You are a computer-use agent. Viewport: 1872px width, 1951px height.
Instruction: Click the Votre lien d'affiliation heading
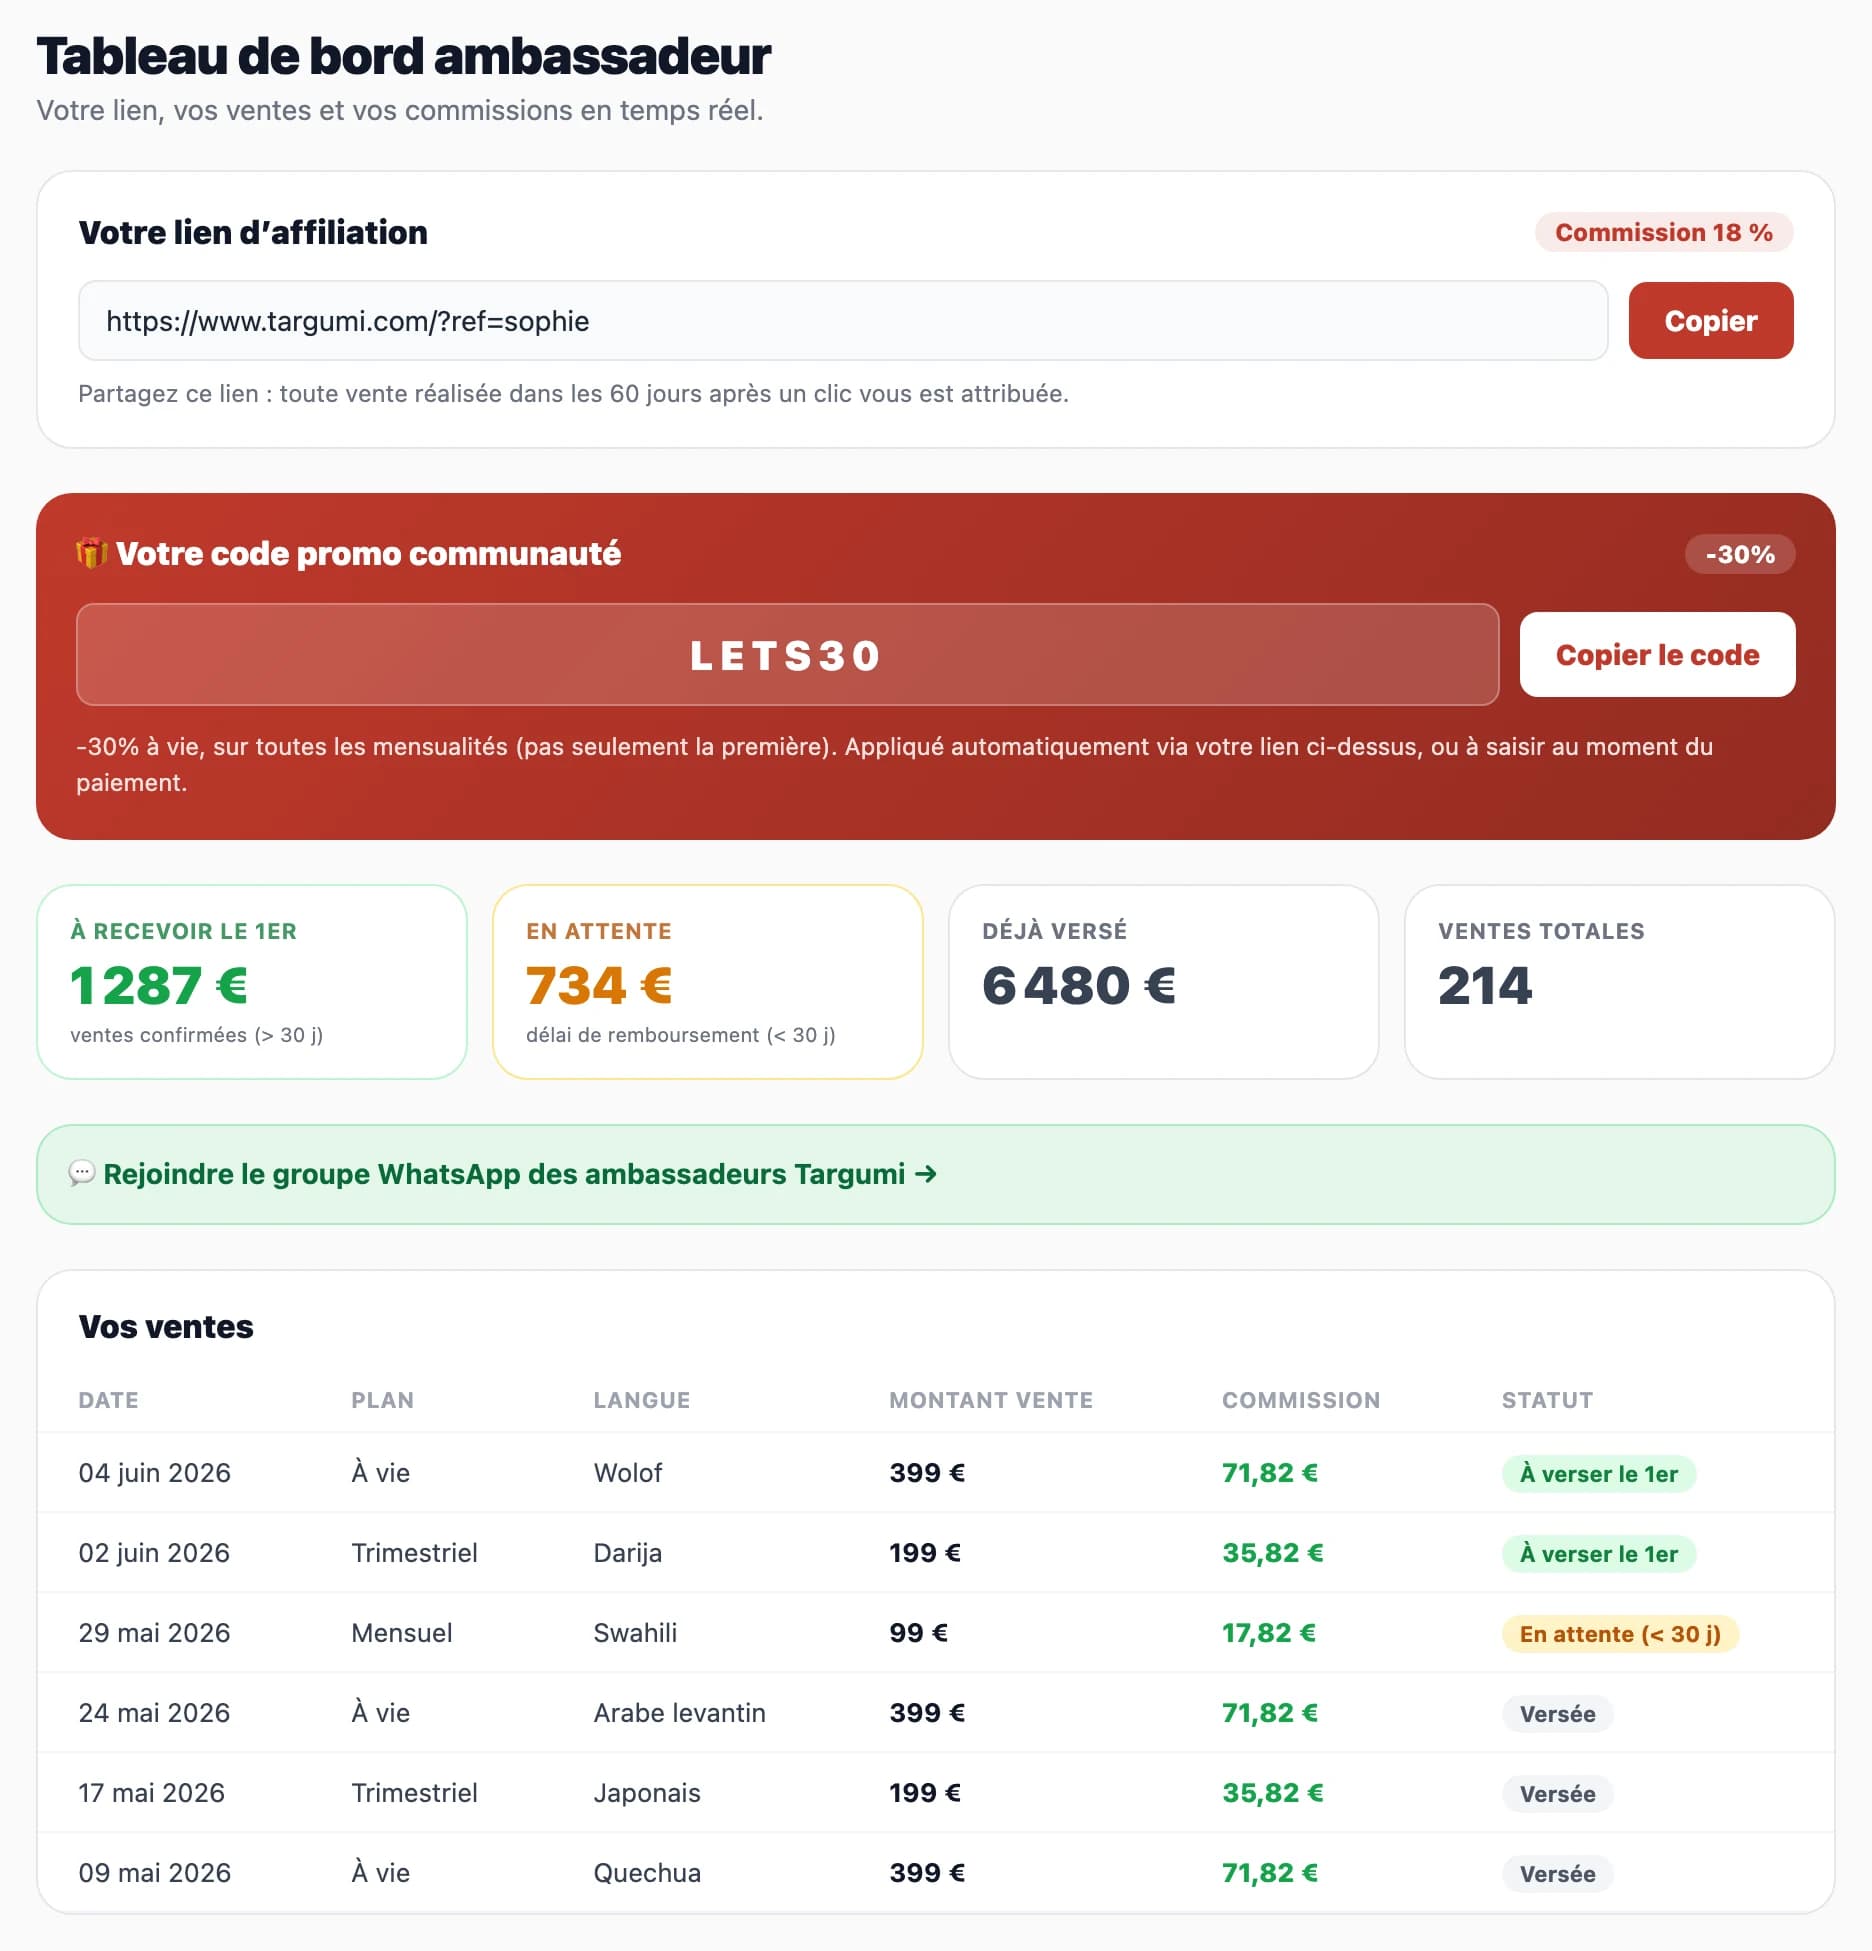tap(253, 233)
